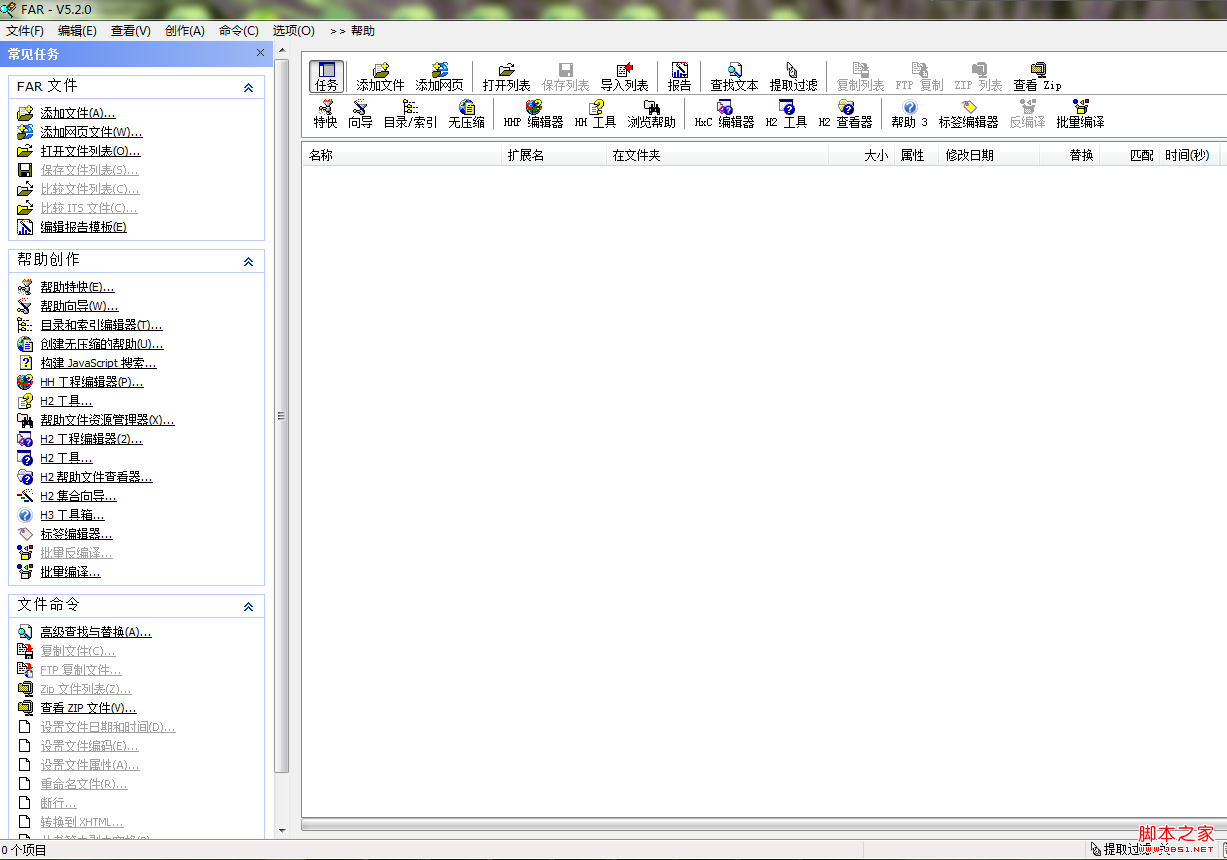The width and height of the screenshot is (1227, 860).
Task: Toggle the 任务 pane button
Action: 327,77
